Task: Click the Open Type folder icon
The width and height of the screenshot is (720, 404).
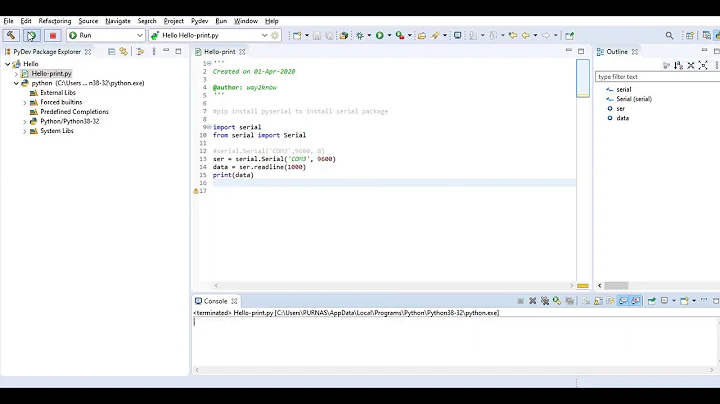Action: (x=422, y=35)
